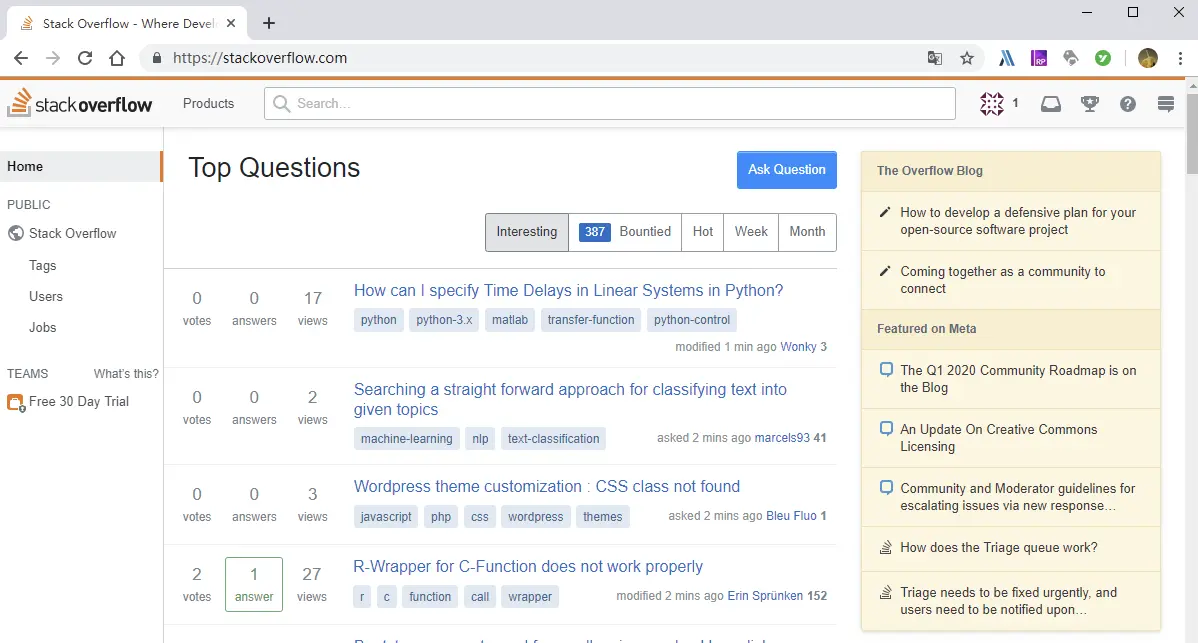Open a new browser tab with plus
This screenshot has width=1198, height=643.
[269, 23]
